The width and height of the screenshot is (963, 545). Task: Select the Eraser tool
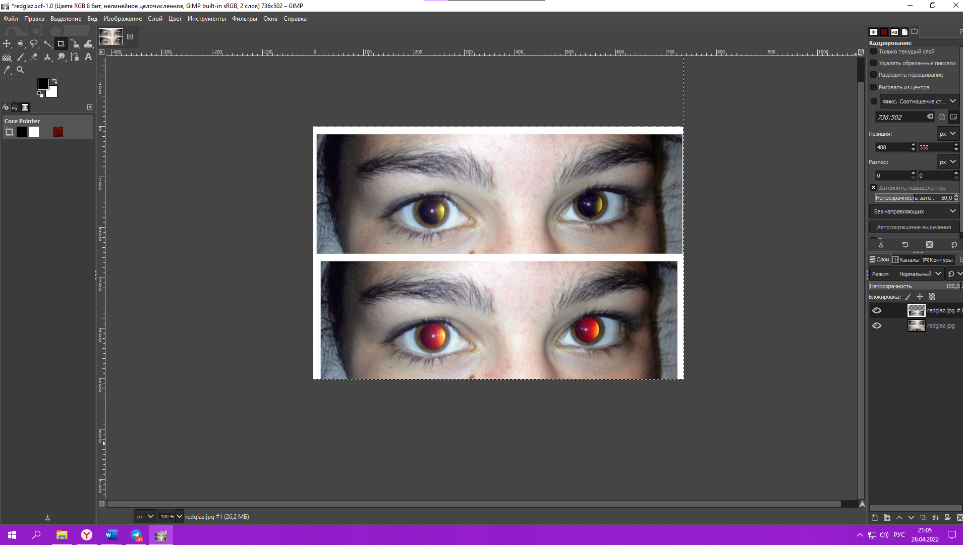click(34, 57)
